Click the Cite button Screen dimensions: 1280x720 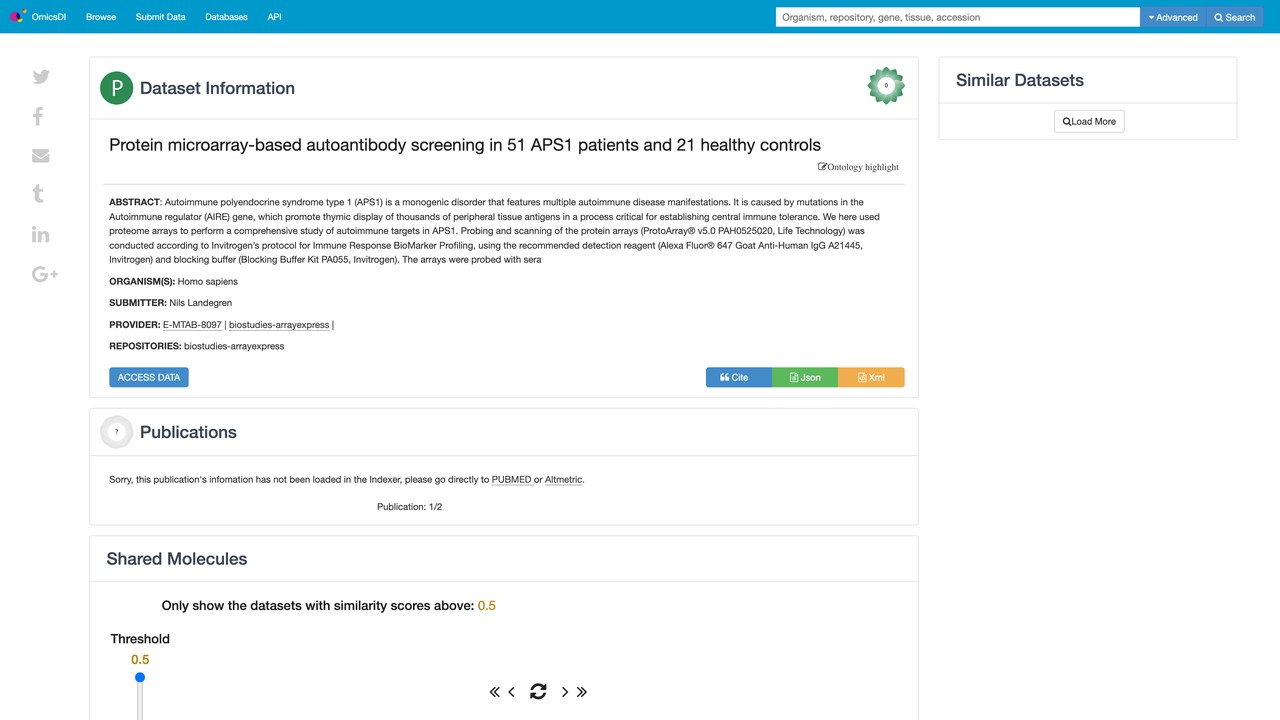(x=739, y=377)
